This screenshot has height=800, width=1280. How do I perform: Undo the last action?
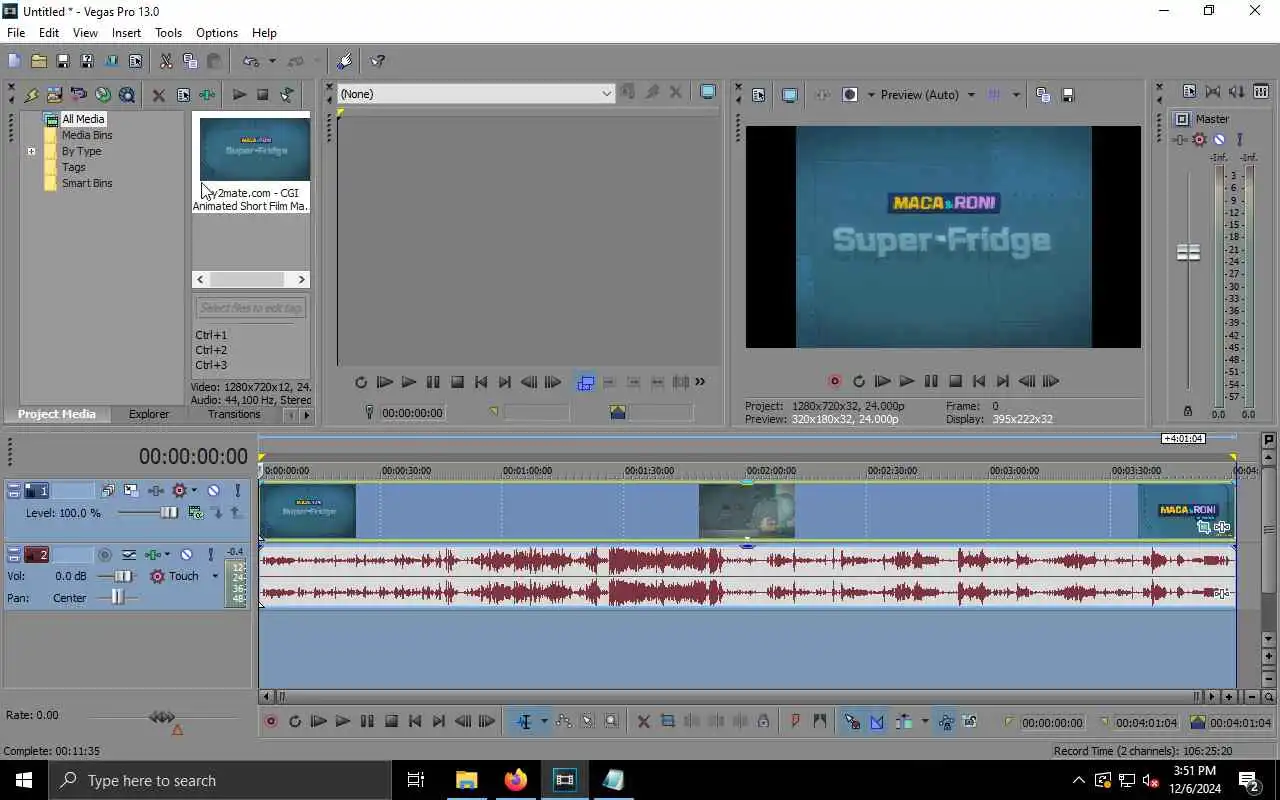point(251,61)
